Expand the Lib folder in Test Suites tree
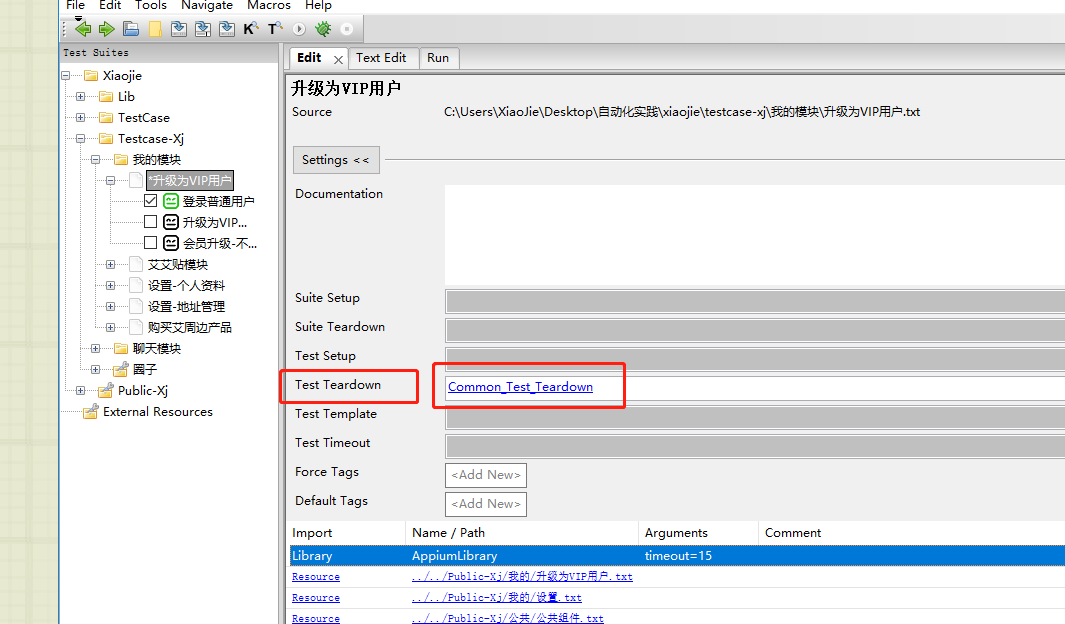1065x624 pixels. click(82, 96)
